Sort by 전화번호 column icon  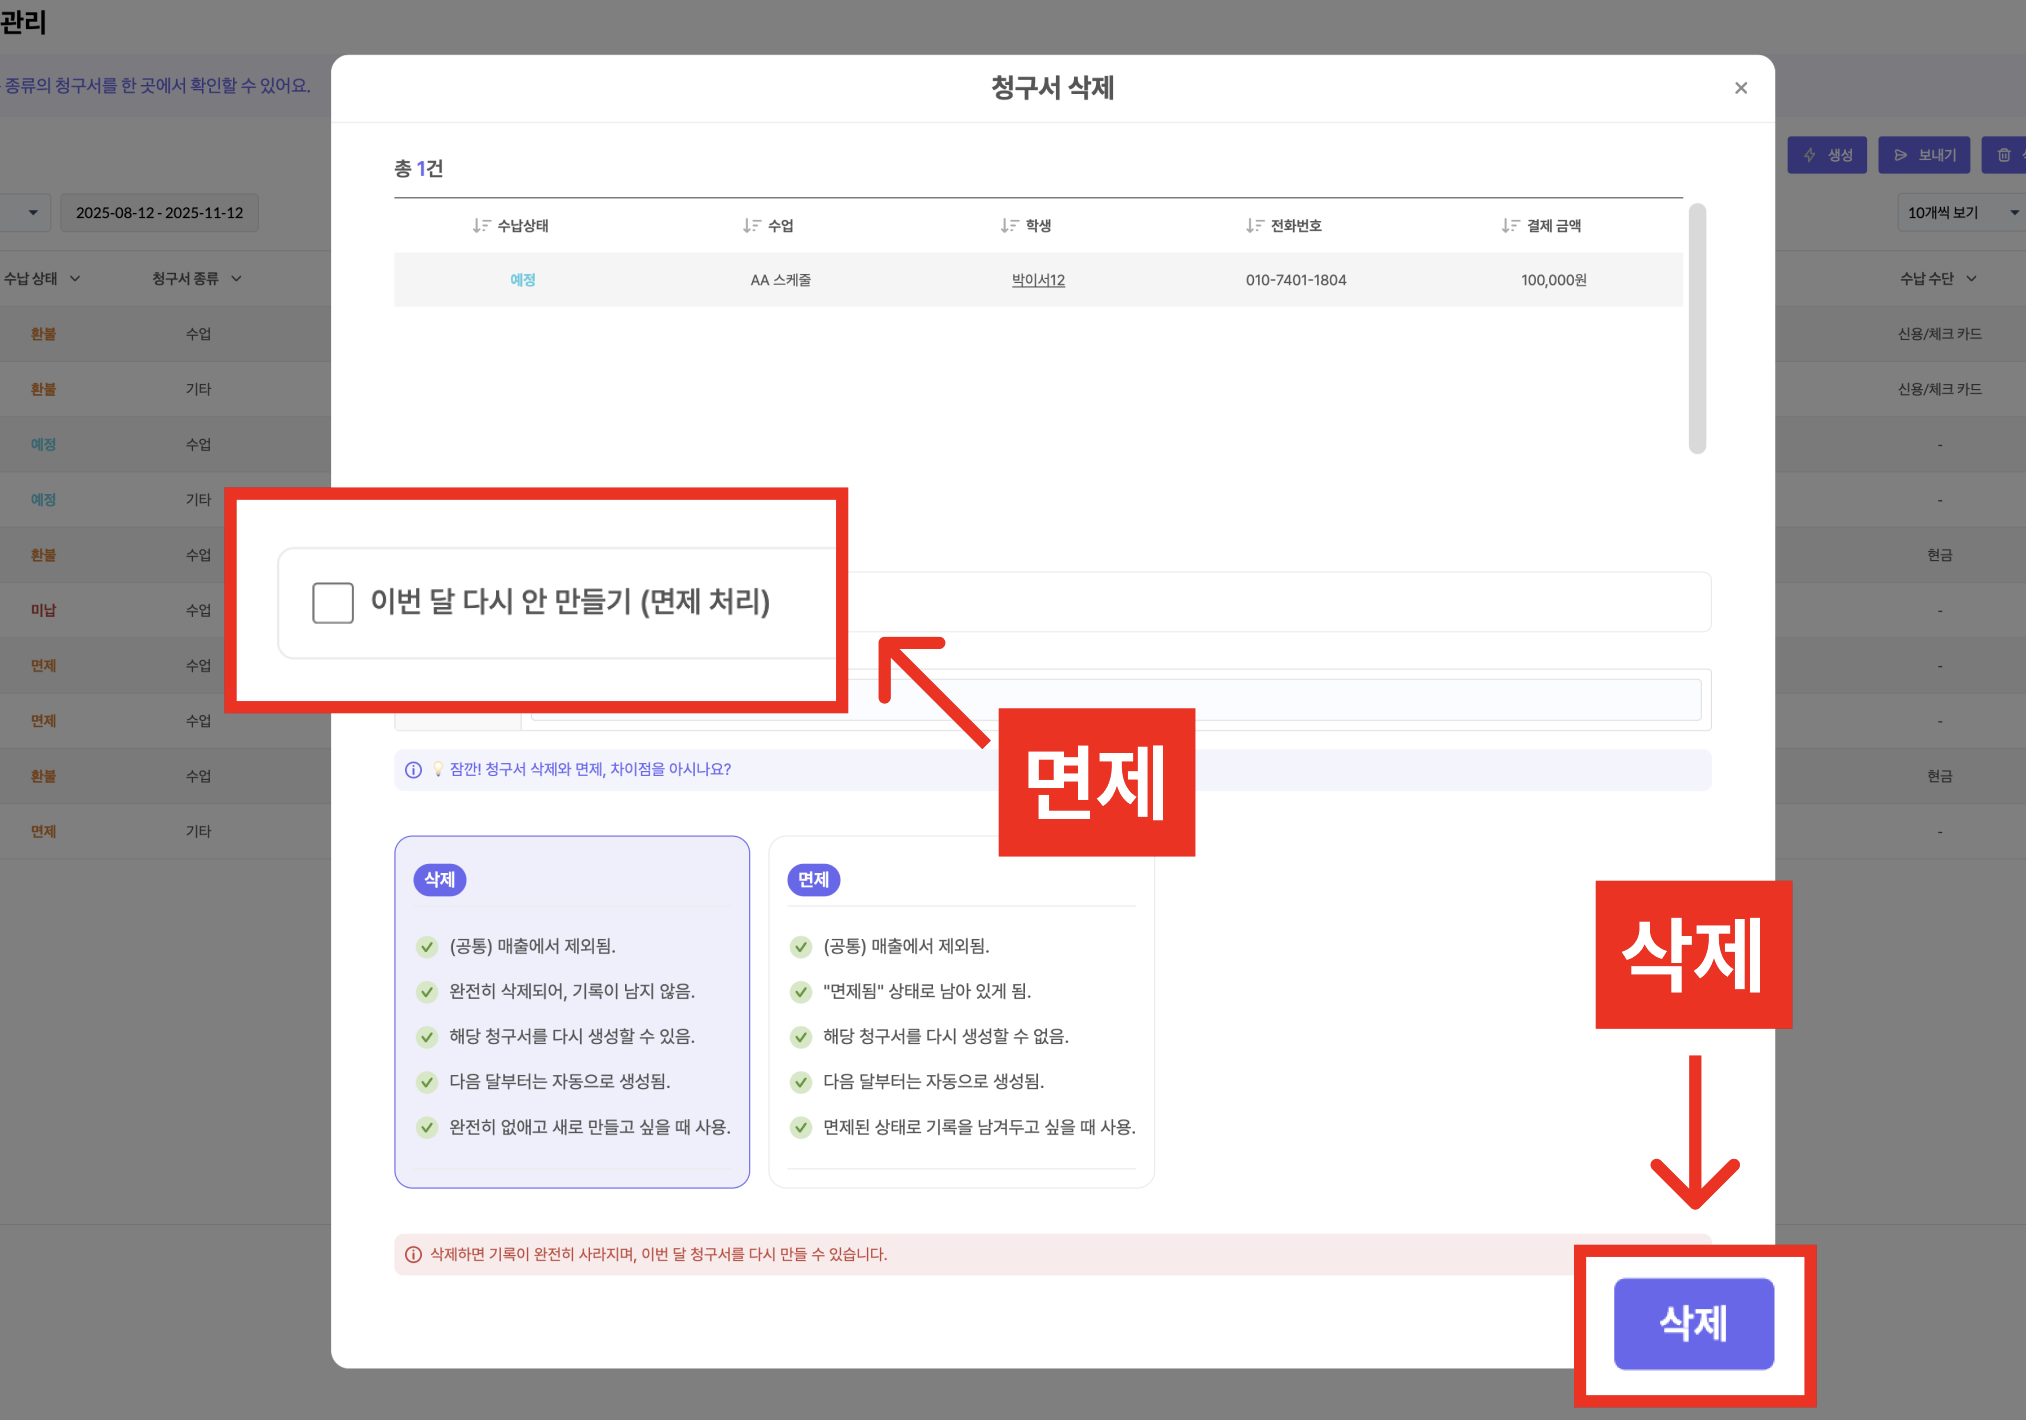[1254, 226]
